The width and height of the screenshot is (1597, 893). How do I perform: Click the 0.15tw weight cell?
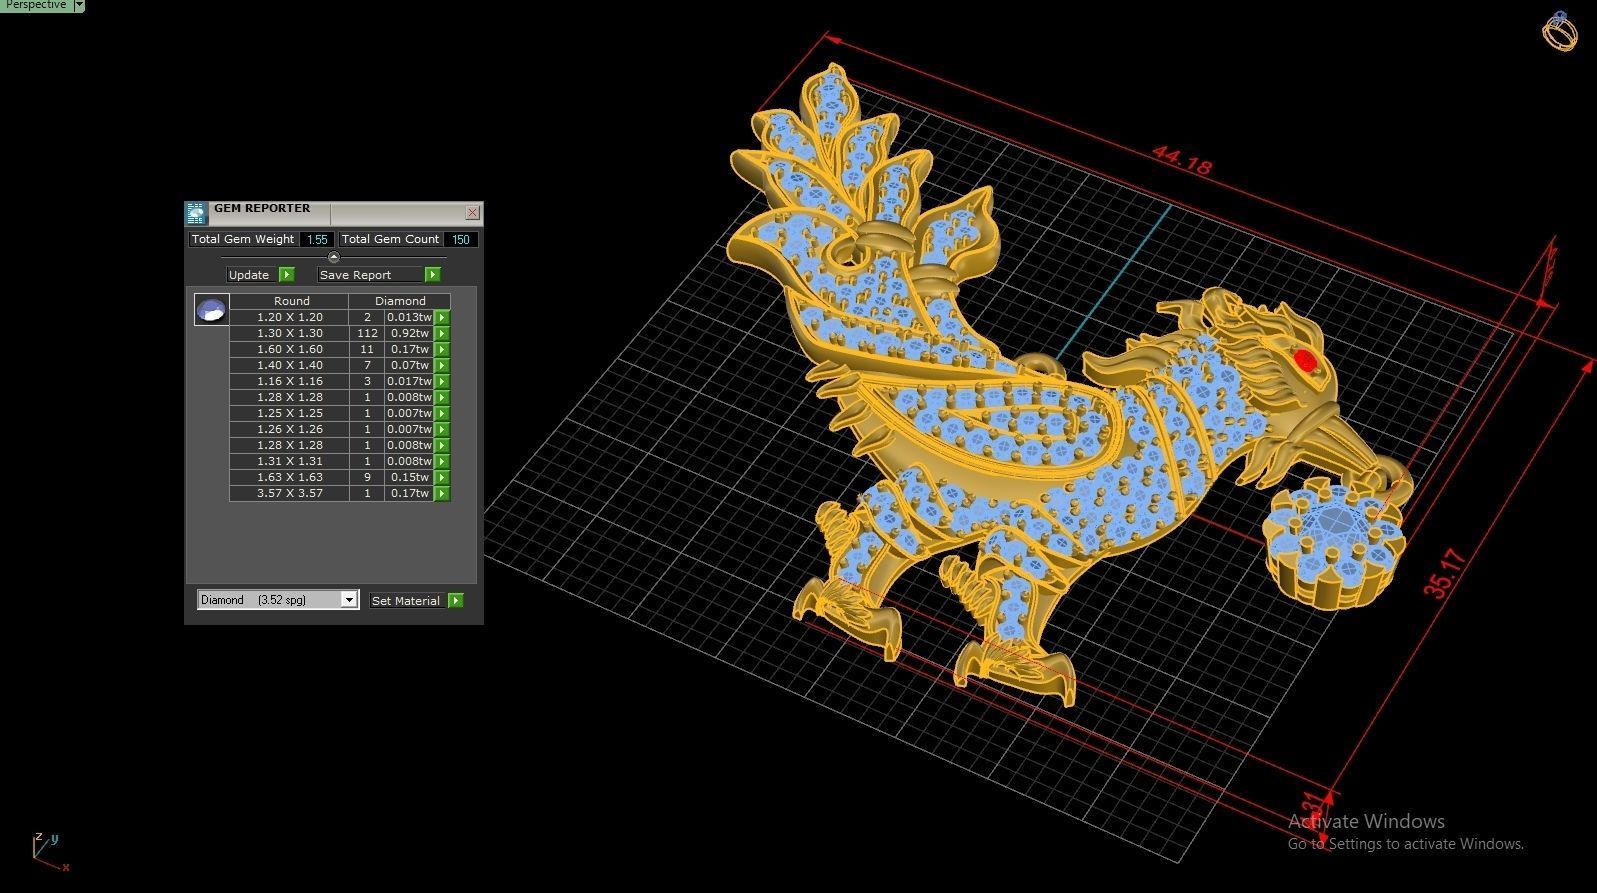pyautogui.click(x=410, y=477)
